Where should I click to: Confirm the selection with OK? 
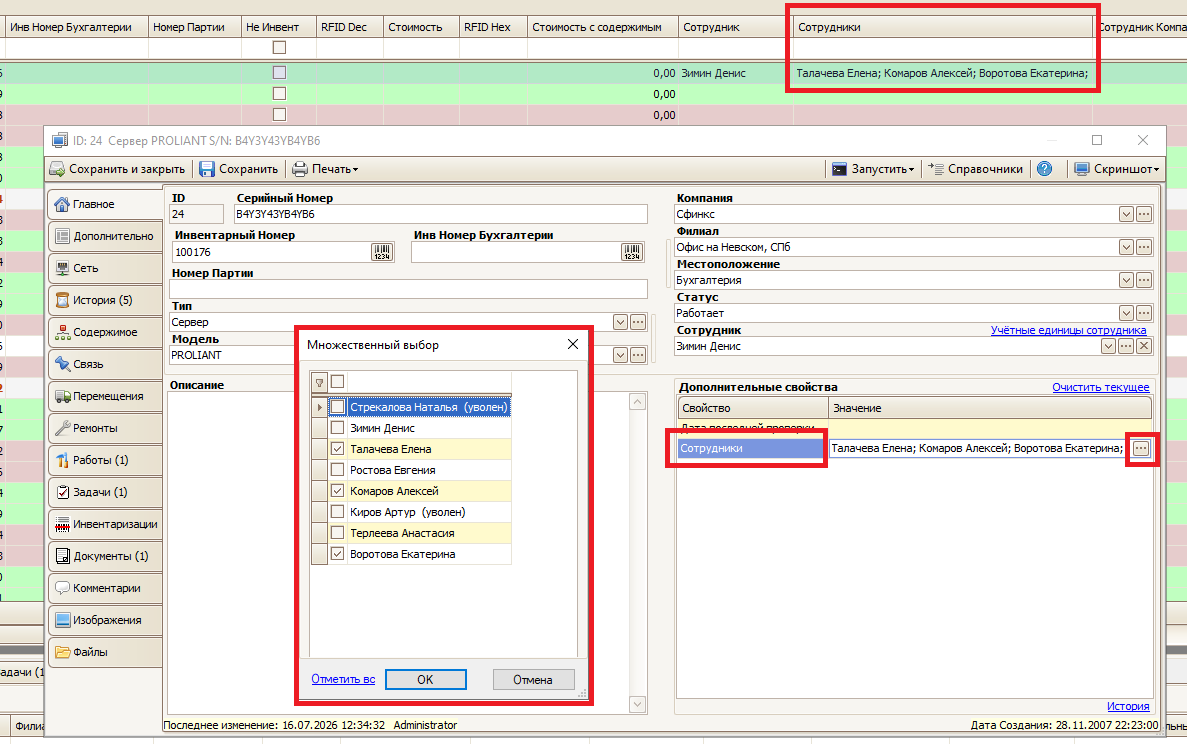point(425,680)
